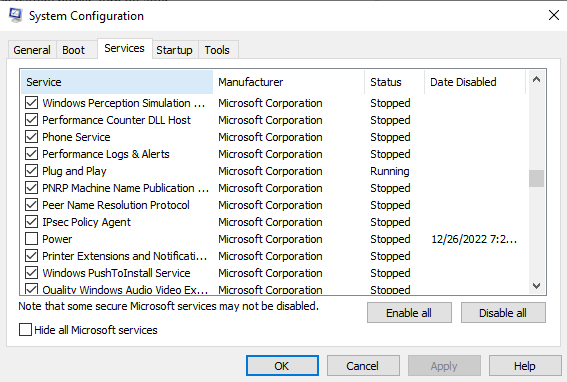This screenshot has height=382, width=567.
Task: Click the System Configuration title bar icon
Action: click(x=16, y=16)
